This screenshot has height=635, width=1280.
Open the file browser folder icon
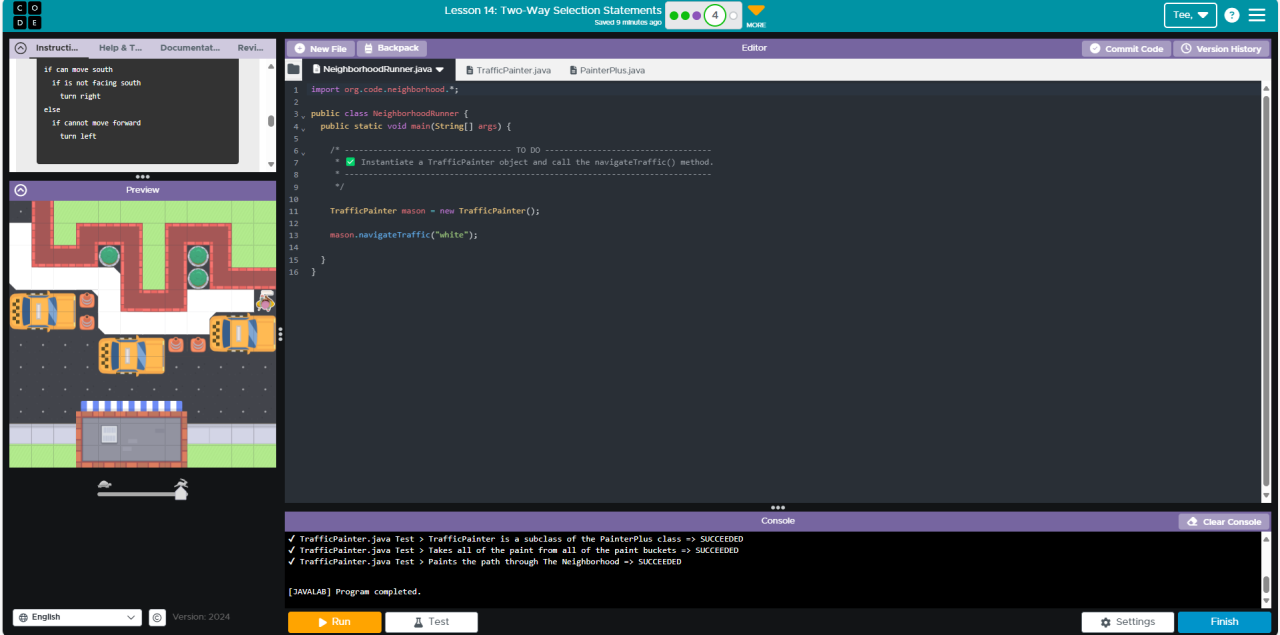point(293,70)
